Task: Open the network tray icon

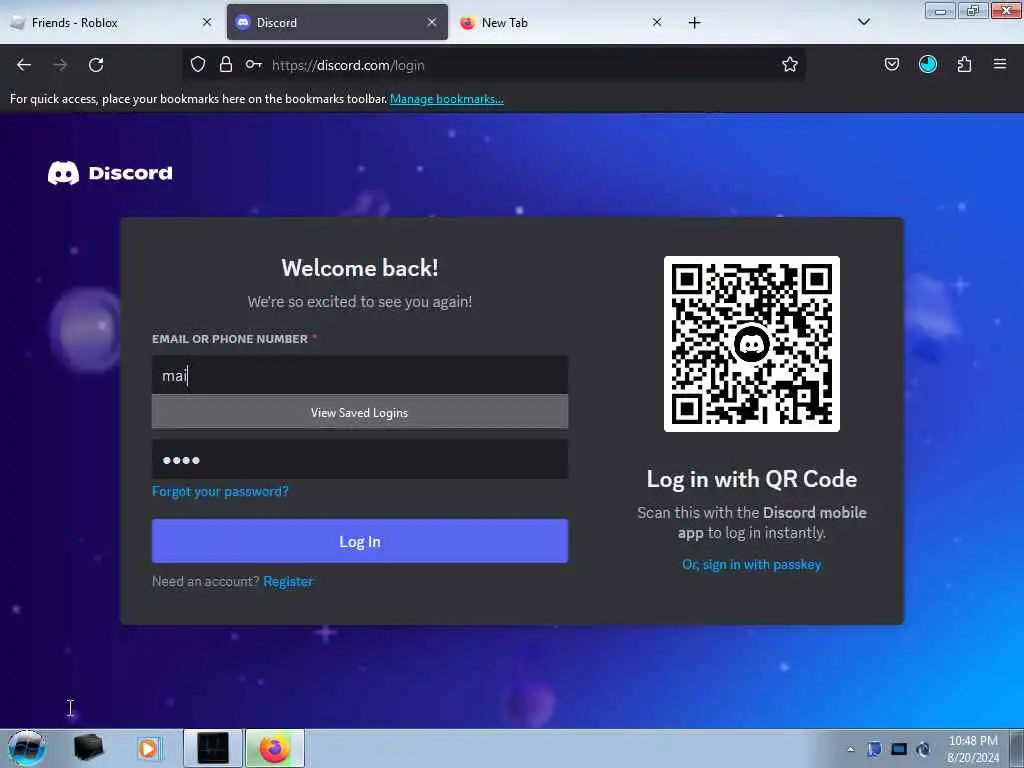Action: (x=899, y=749)
